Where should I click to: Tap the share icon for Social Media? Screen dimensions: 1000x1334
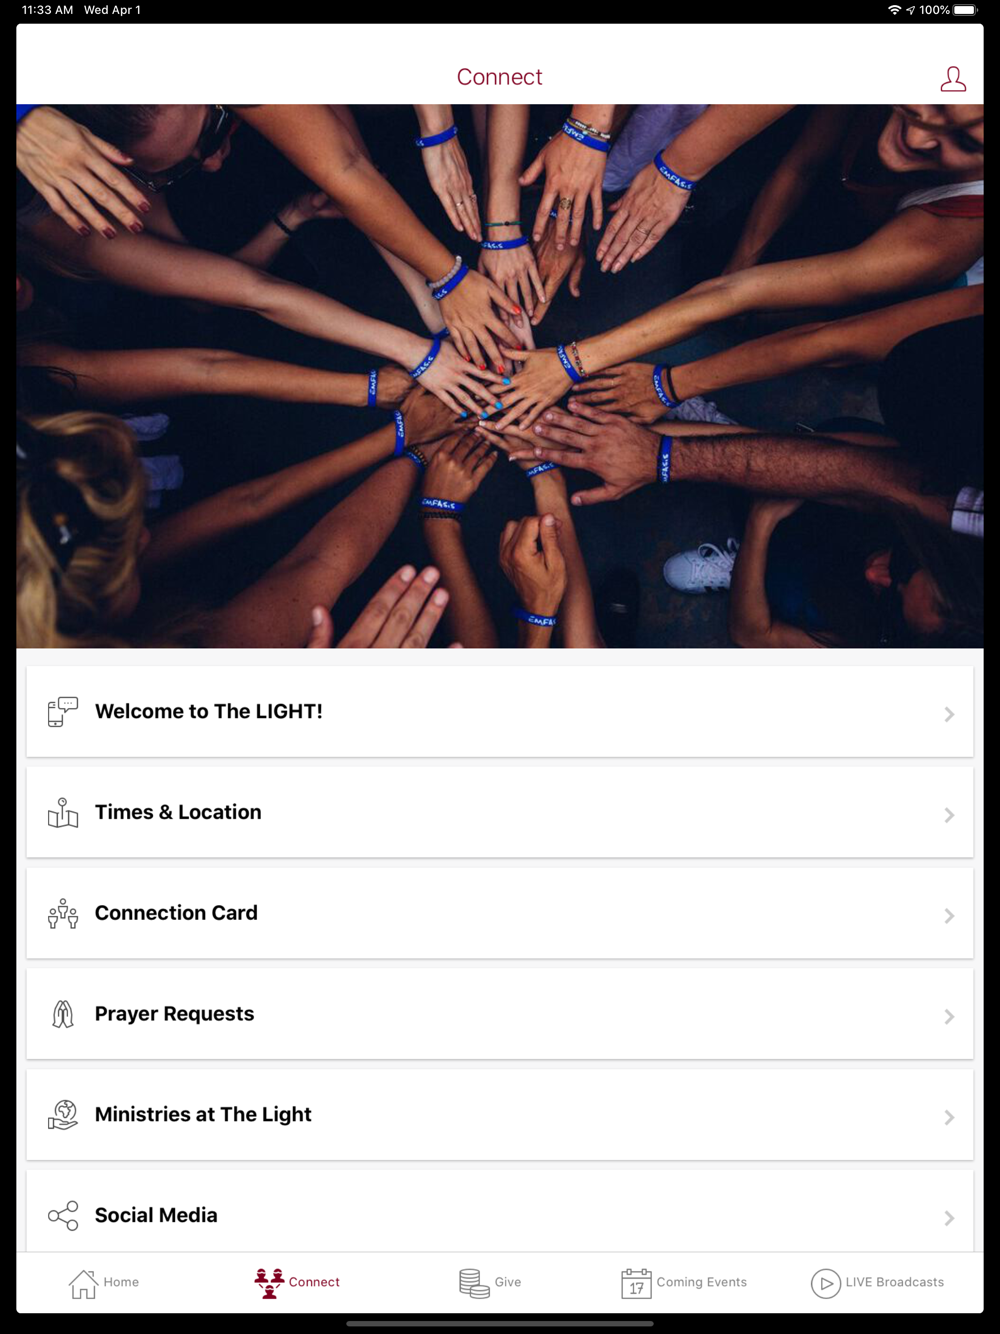(63, 1216)
